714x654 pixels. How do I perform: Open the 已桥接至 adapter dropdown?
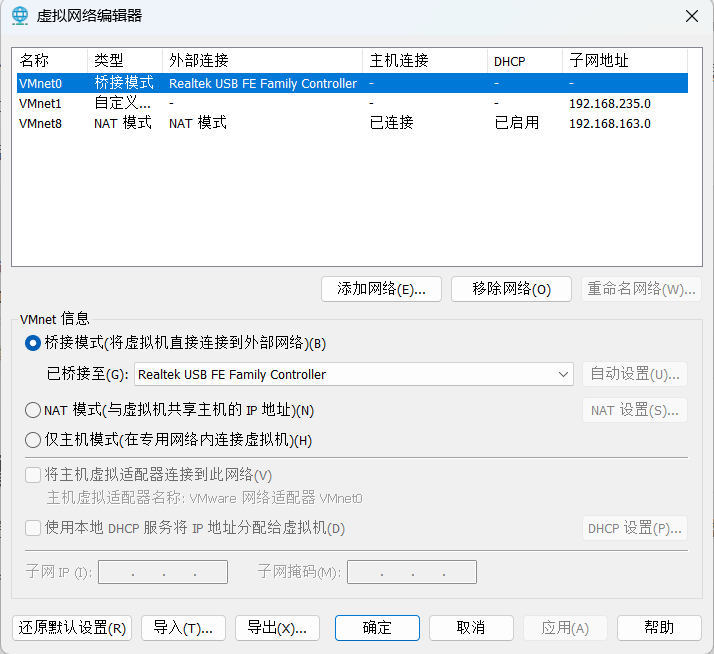pos(353,374)
